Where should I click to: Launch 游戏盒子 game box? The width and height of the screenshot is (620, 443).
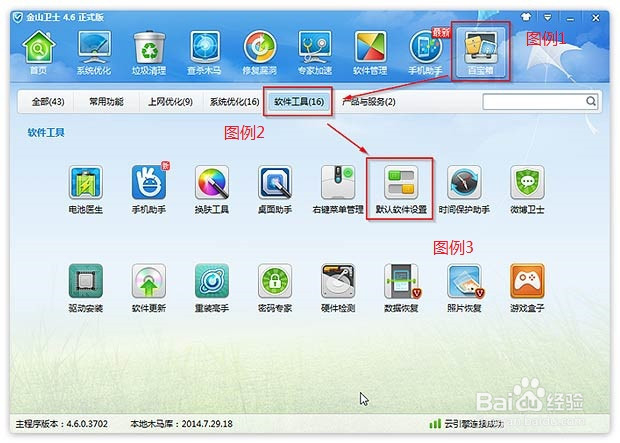[x=527, y=288]
